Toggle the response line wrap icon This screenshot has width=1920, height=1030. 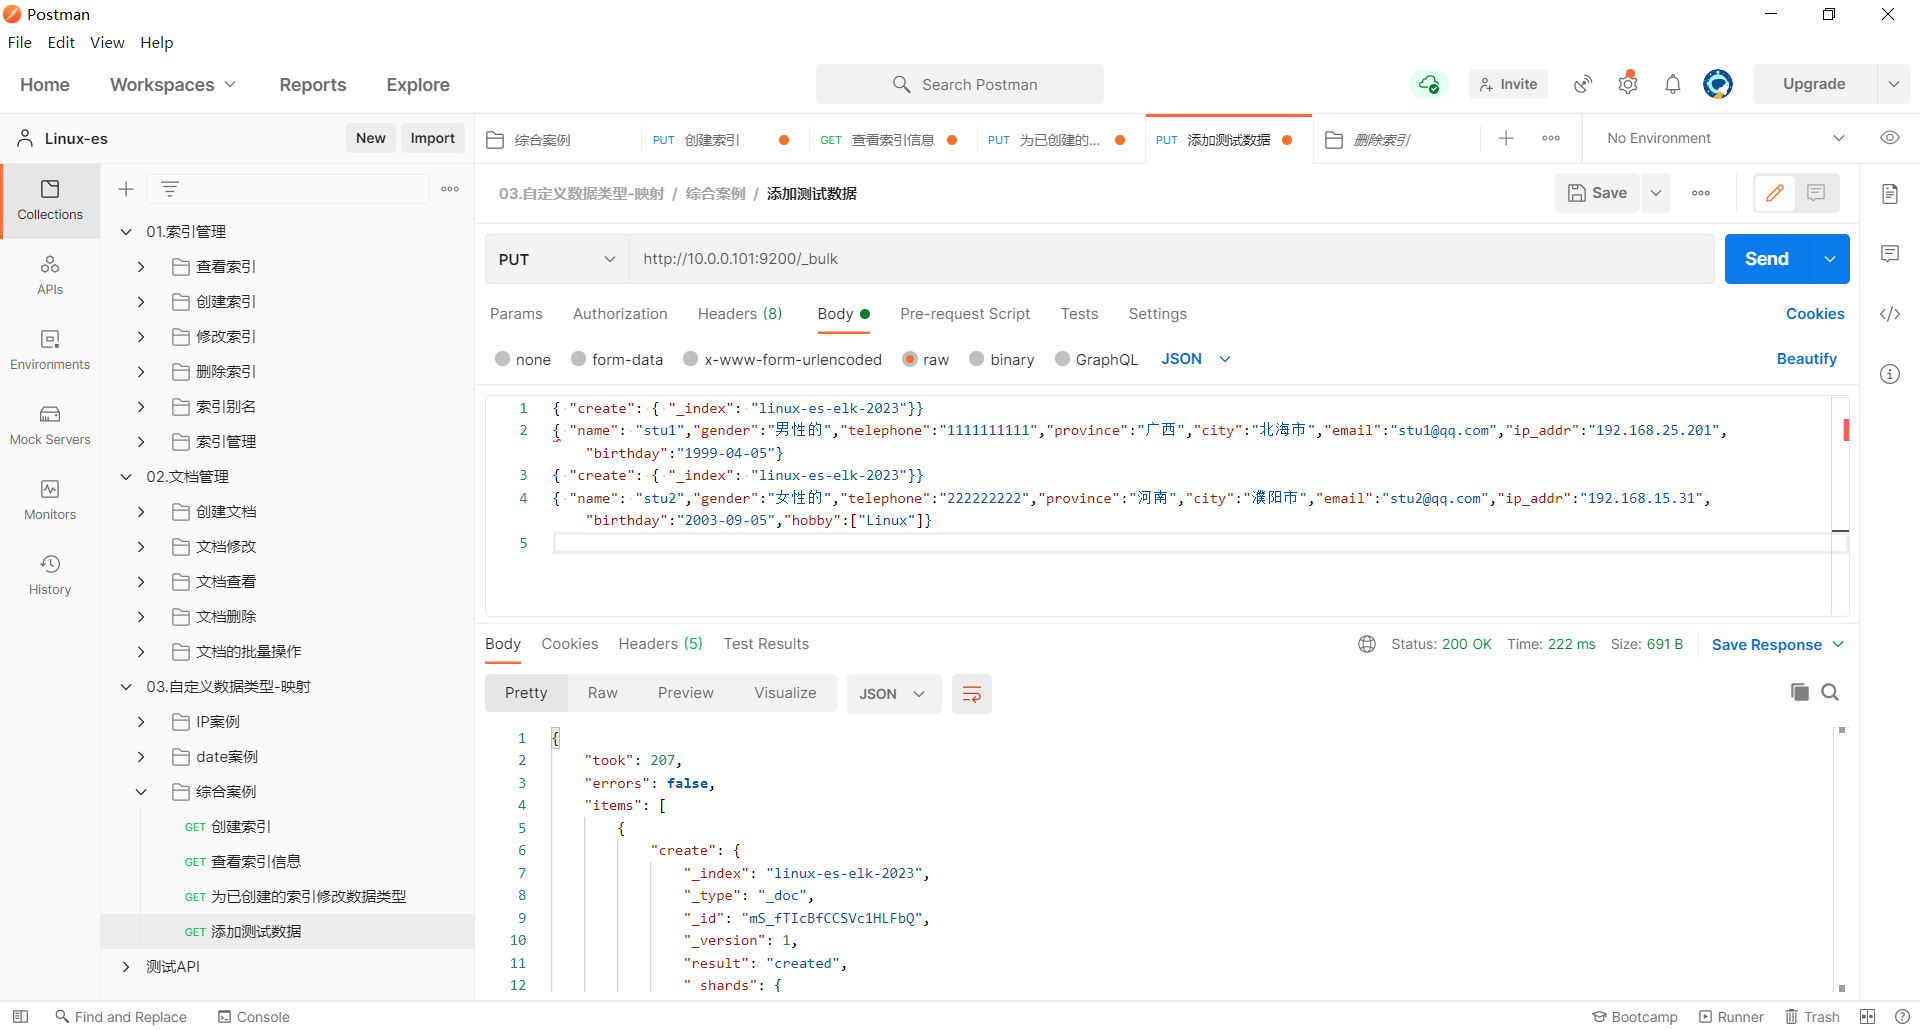click(971, 694)
